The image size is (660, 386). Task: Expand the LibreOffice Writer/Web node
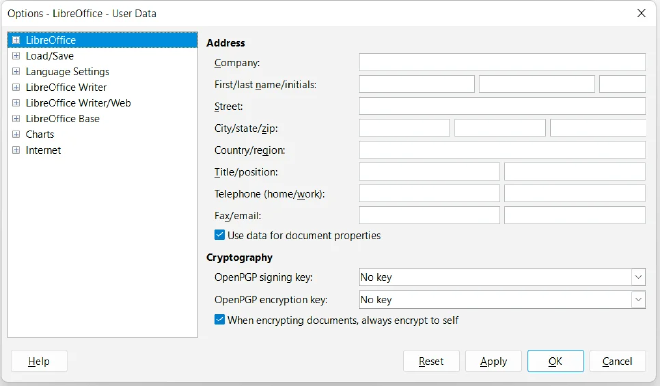tap(16, 103)
